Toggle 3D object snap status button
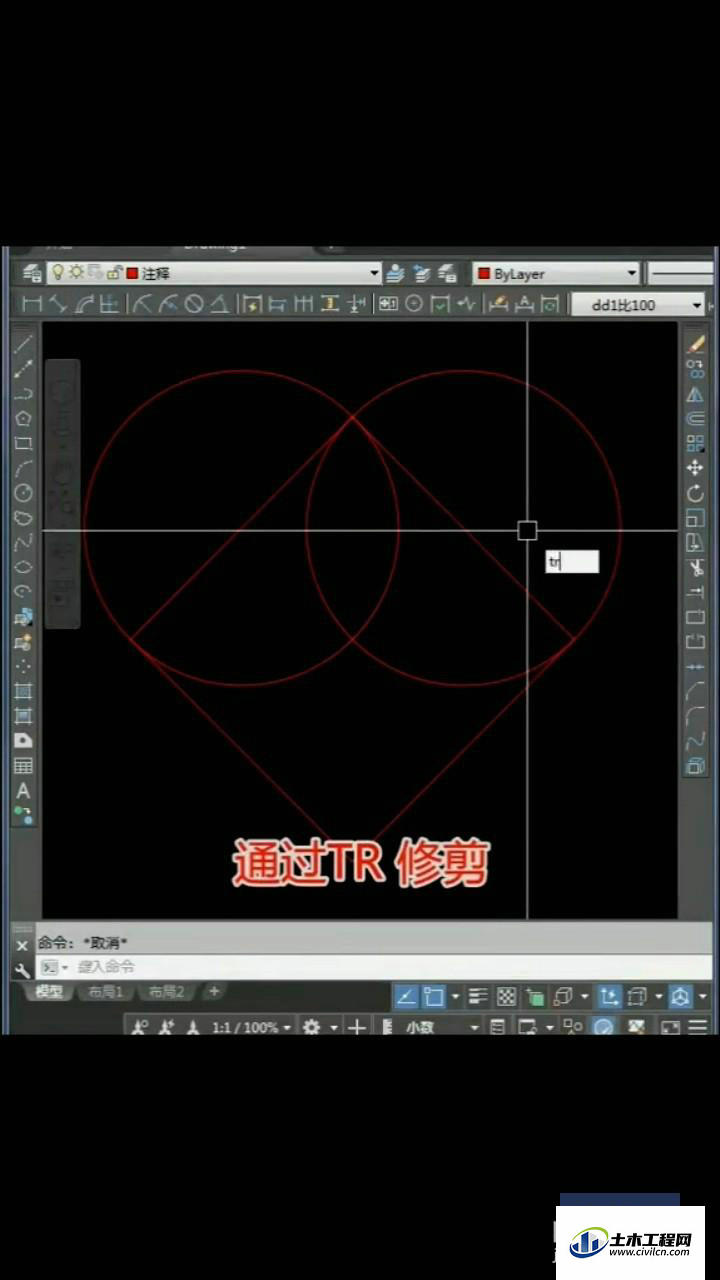720x1280 pixels. pyautogui.click(x=563, y=996)
